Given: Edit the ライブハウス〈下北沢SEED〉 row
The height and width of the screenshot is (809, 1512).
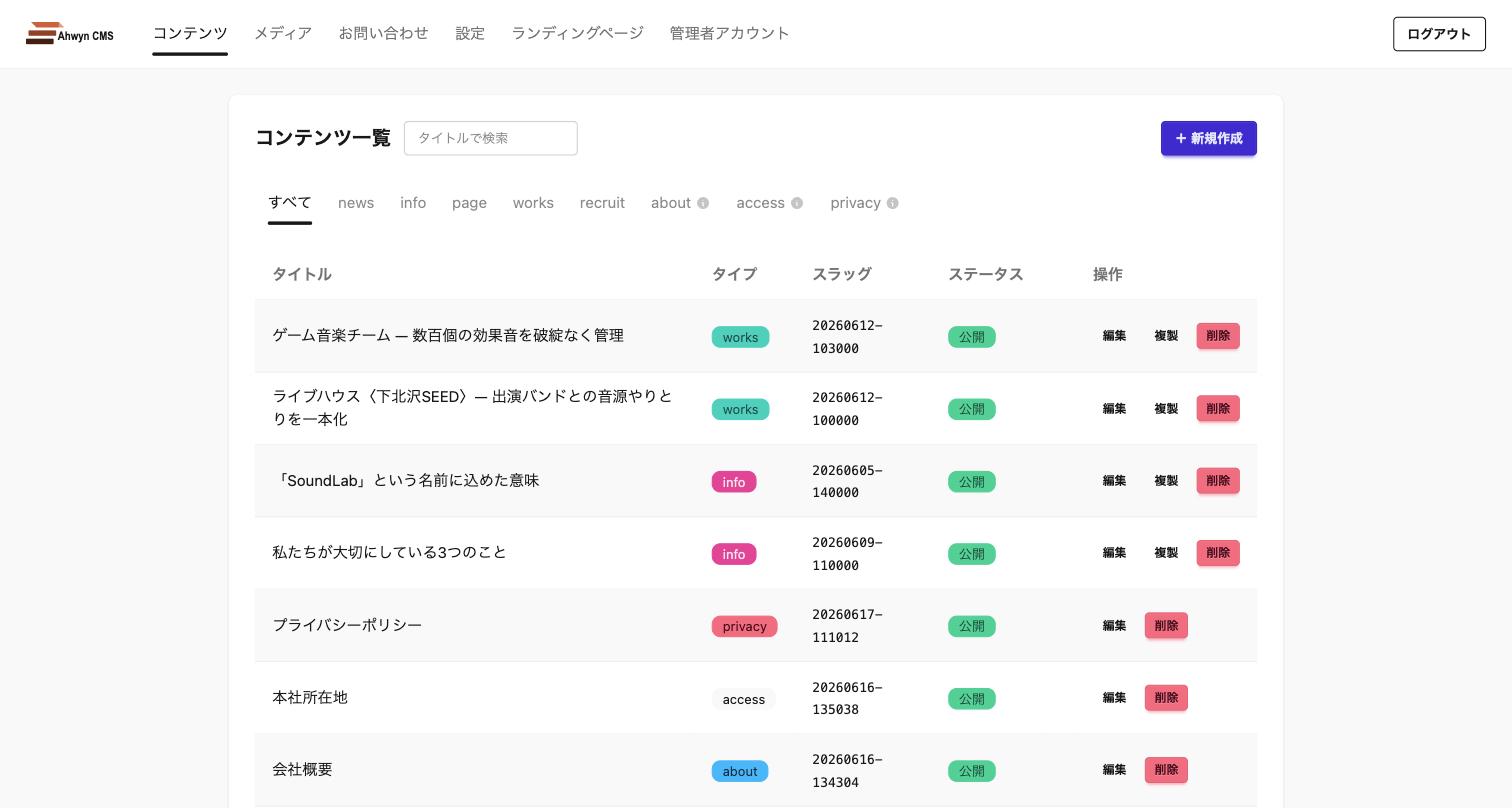Looking at the screenshot, I should tap(1114, 408).
